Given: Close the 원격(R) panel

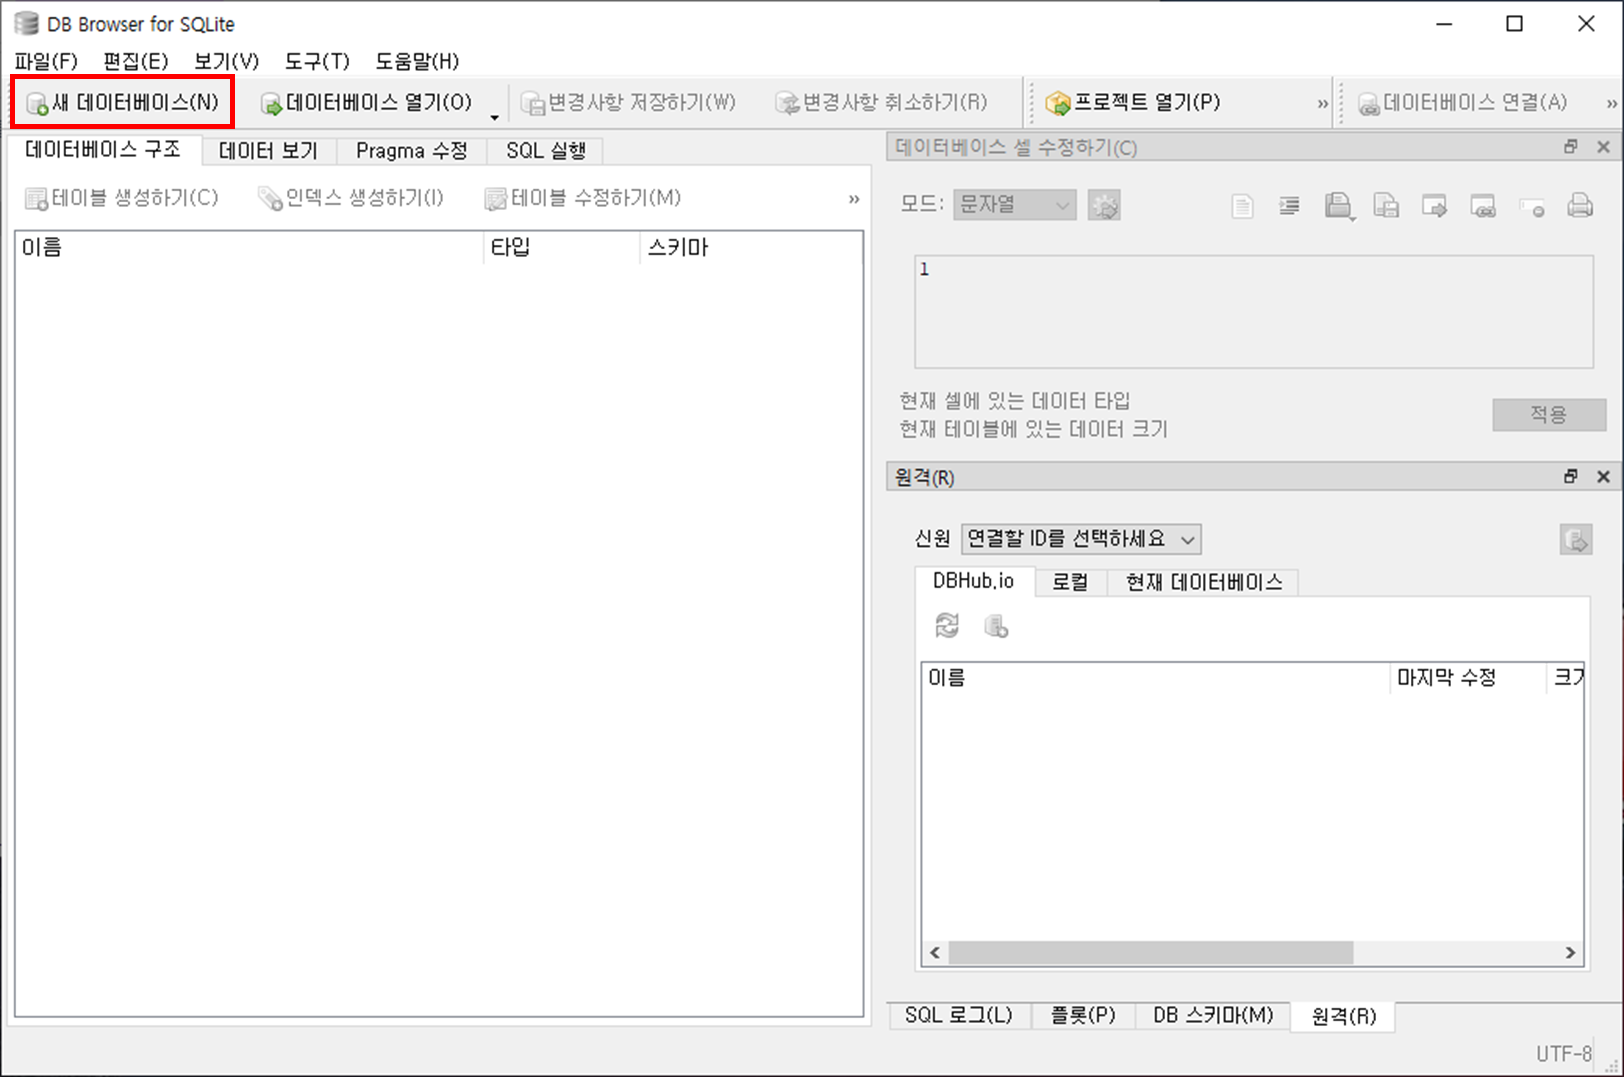Looking at the screenshot, I should (x=1603, y=477).
